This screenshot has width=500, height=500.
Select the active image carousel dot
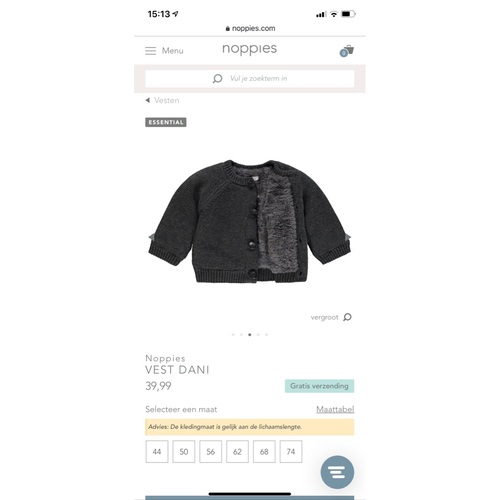250,335
